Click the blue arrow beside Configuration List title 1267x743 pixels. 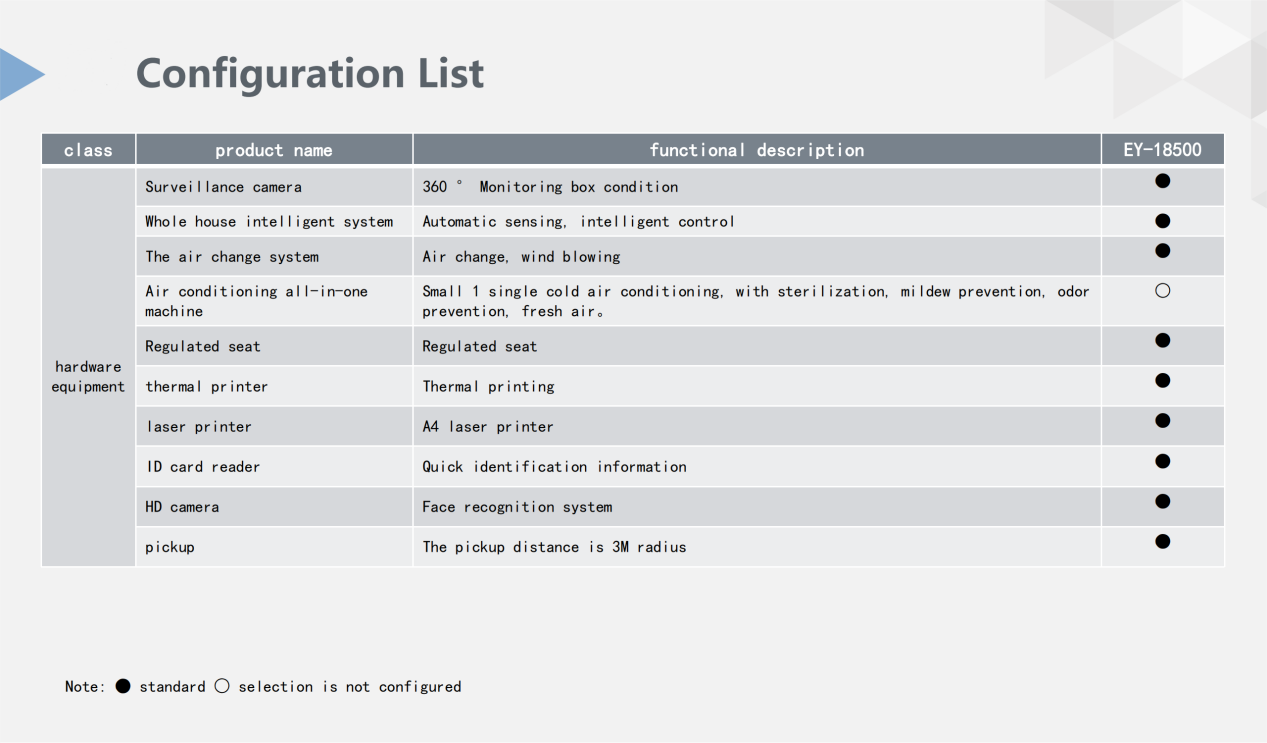click(22, 74)
